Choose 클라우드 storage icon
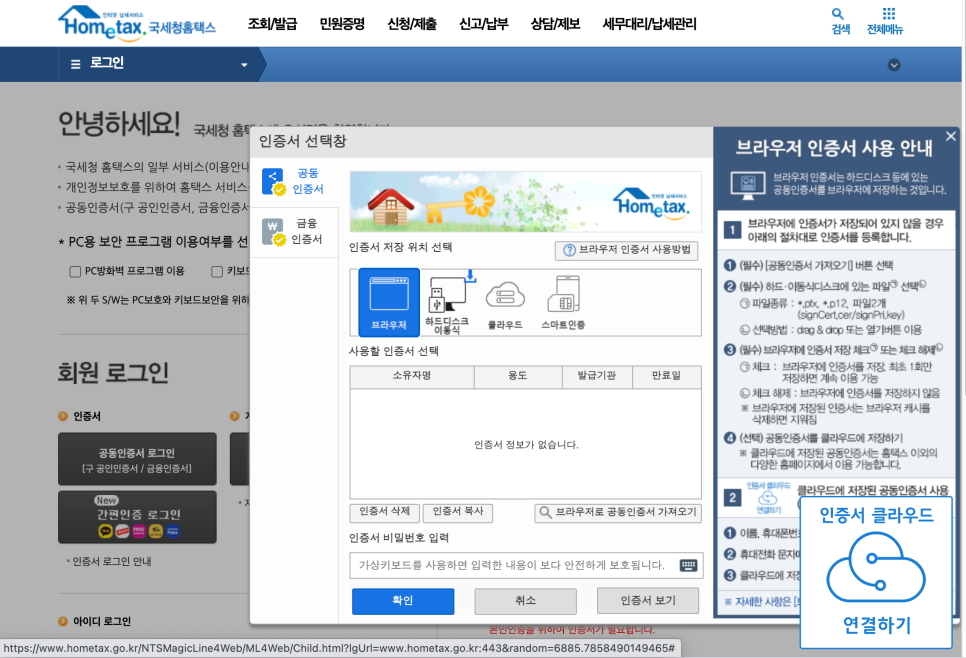 click(x=505, y=304)
